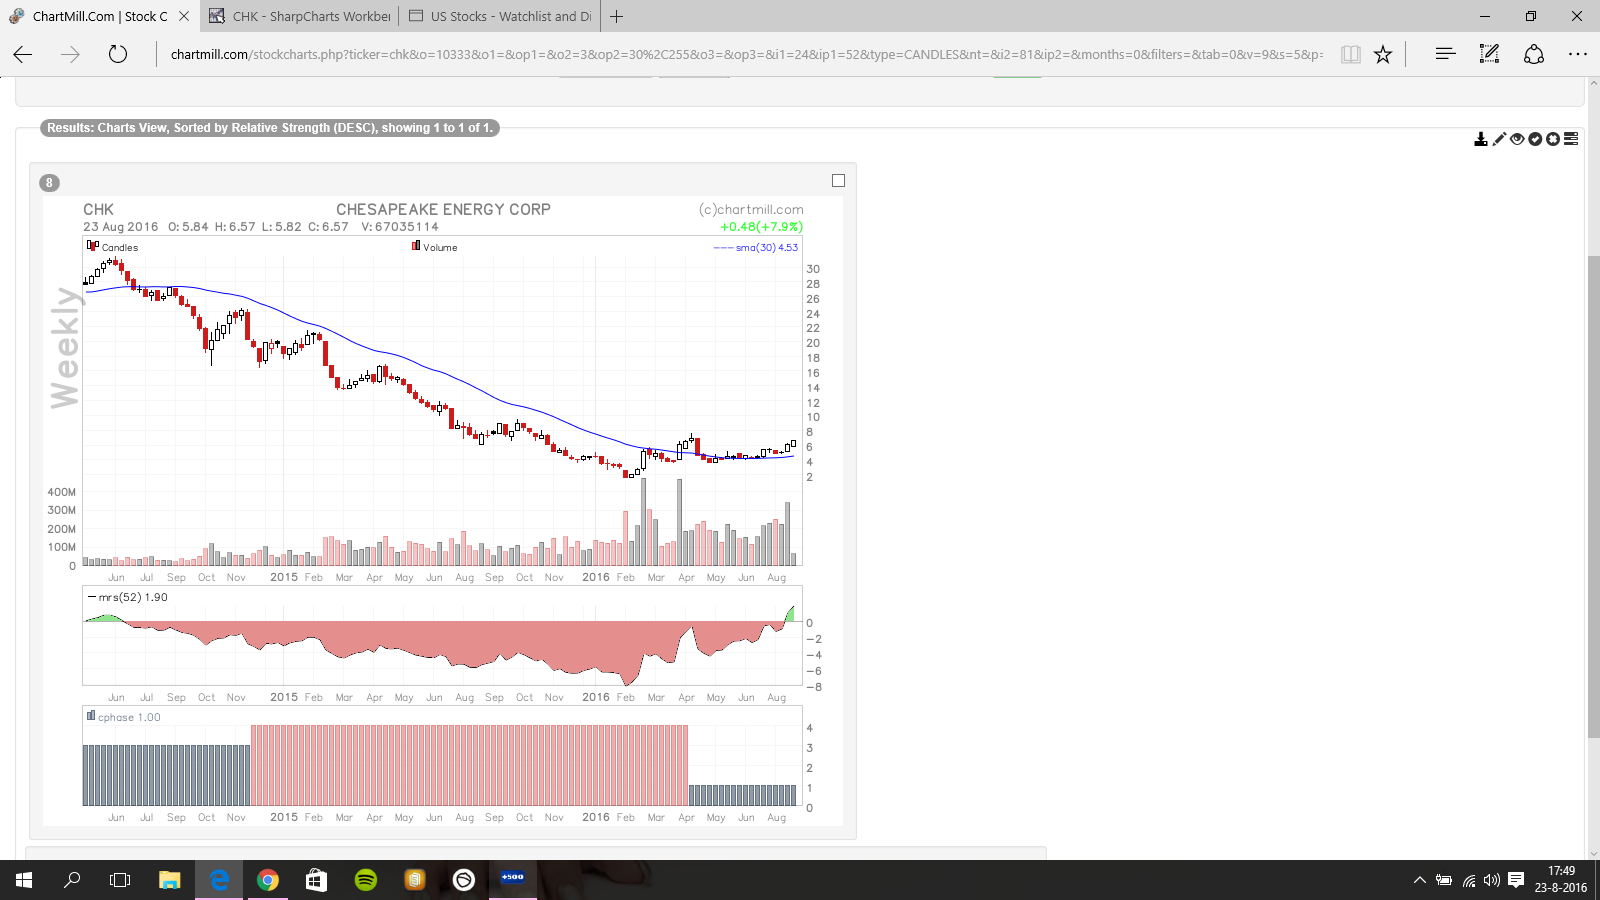Open a new browser tab

(617, 17)
